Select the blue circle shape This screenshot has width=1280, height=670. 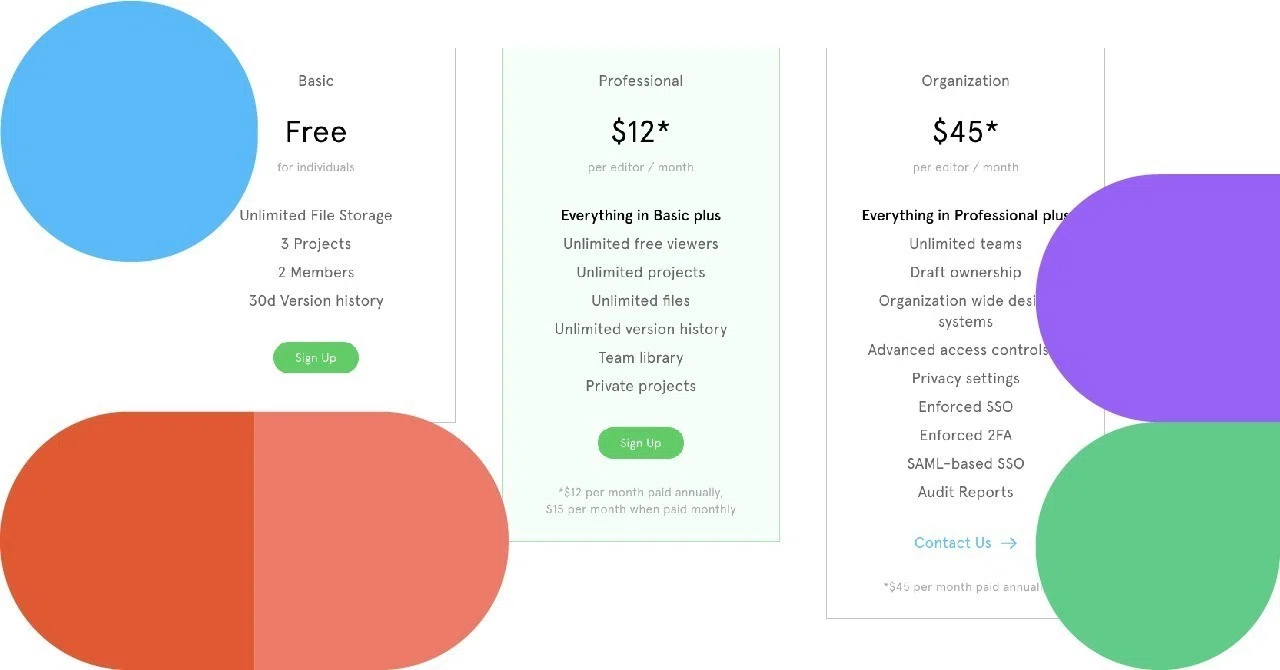[x=129, y=131]
